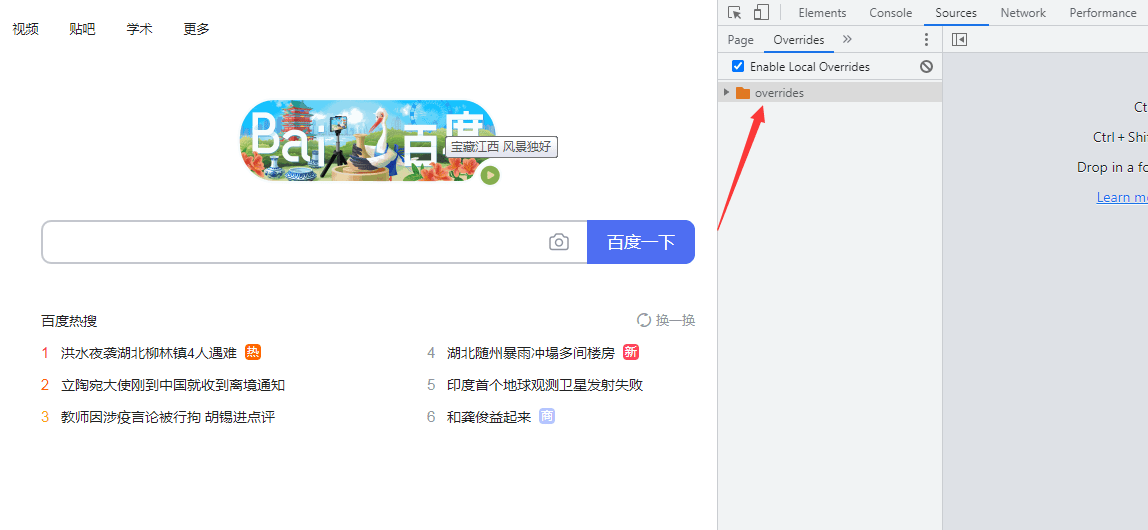
Task: Uncheck Enable Local Overrides checkbox
Action: tap(738, 67)
